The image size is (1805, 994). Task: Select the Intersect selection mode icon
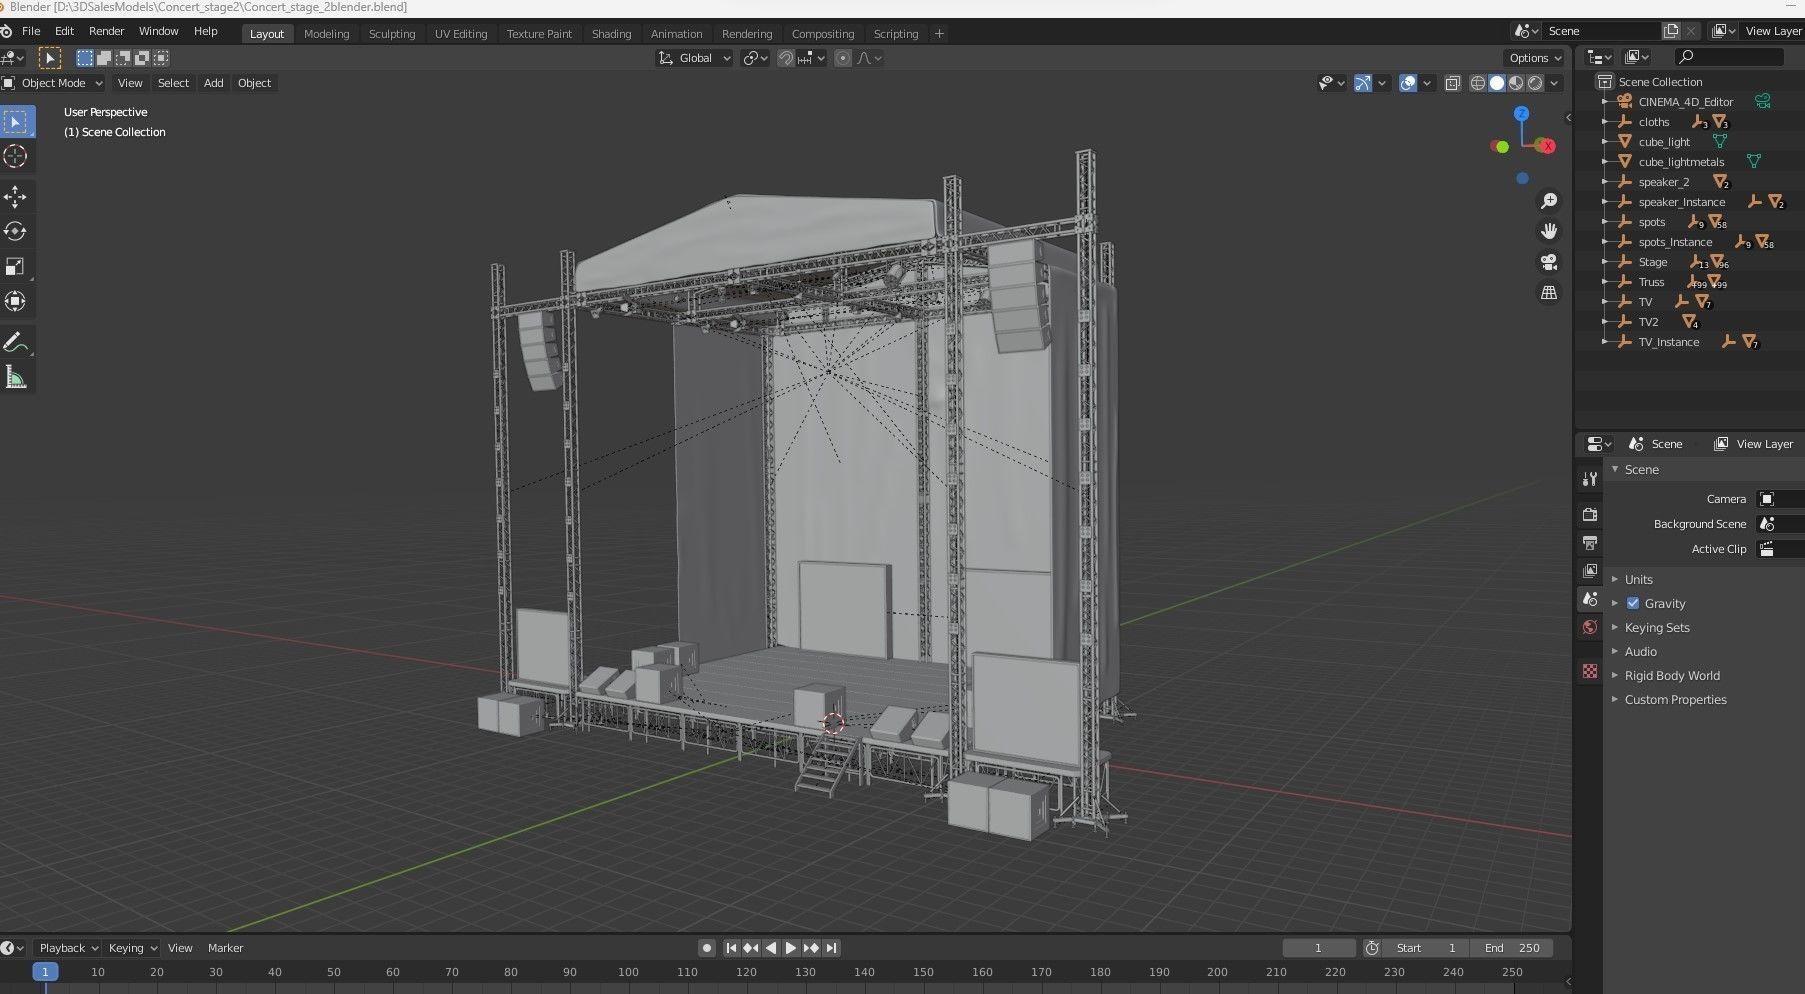point(161,58)
